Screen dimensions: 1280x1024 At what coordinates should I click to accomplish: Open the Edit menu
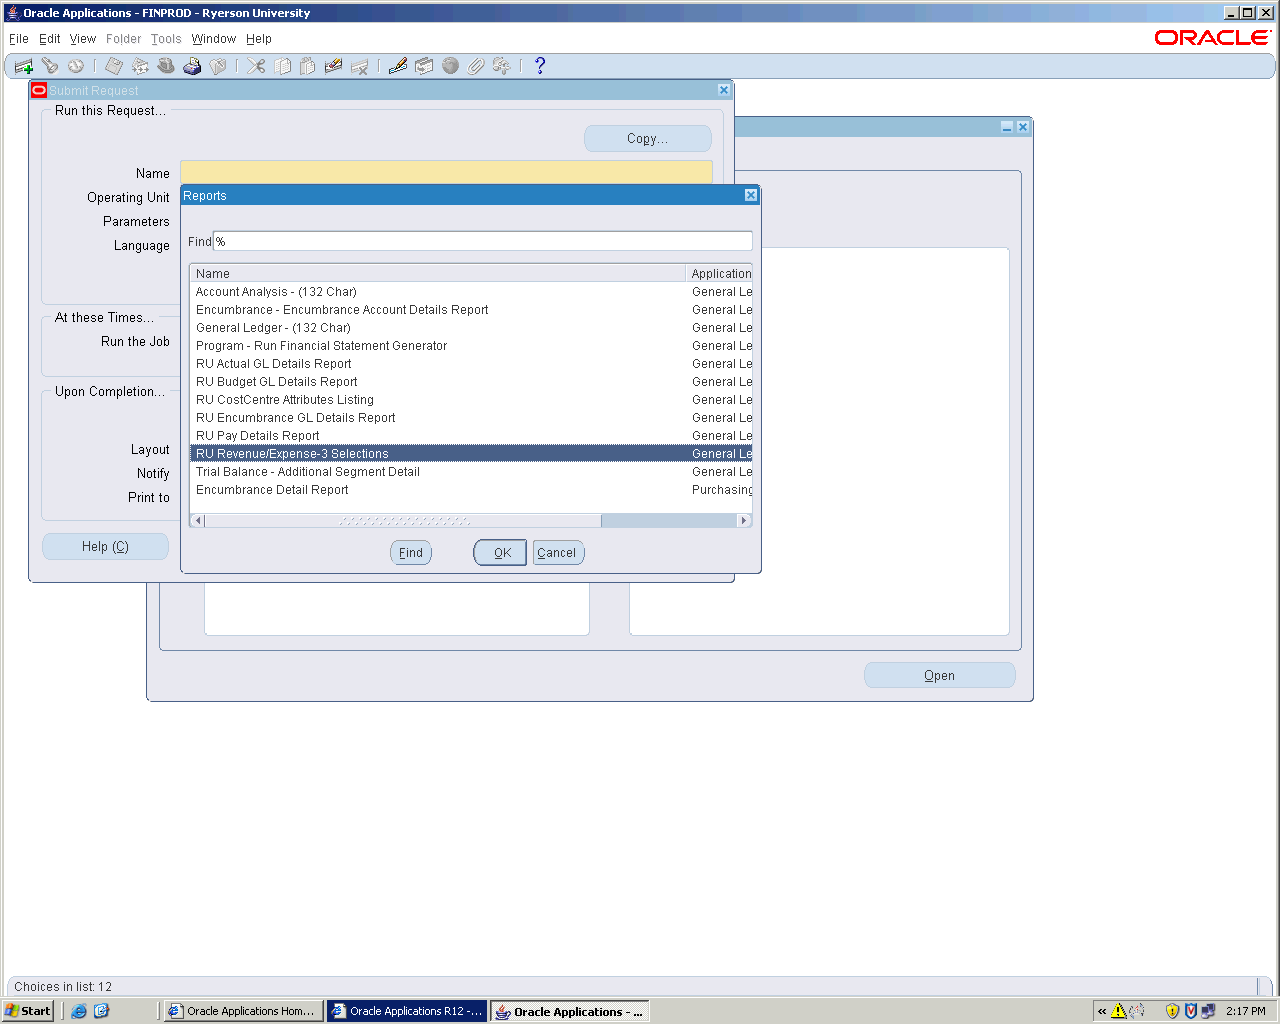tap(50, 39)
